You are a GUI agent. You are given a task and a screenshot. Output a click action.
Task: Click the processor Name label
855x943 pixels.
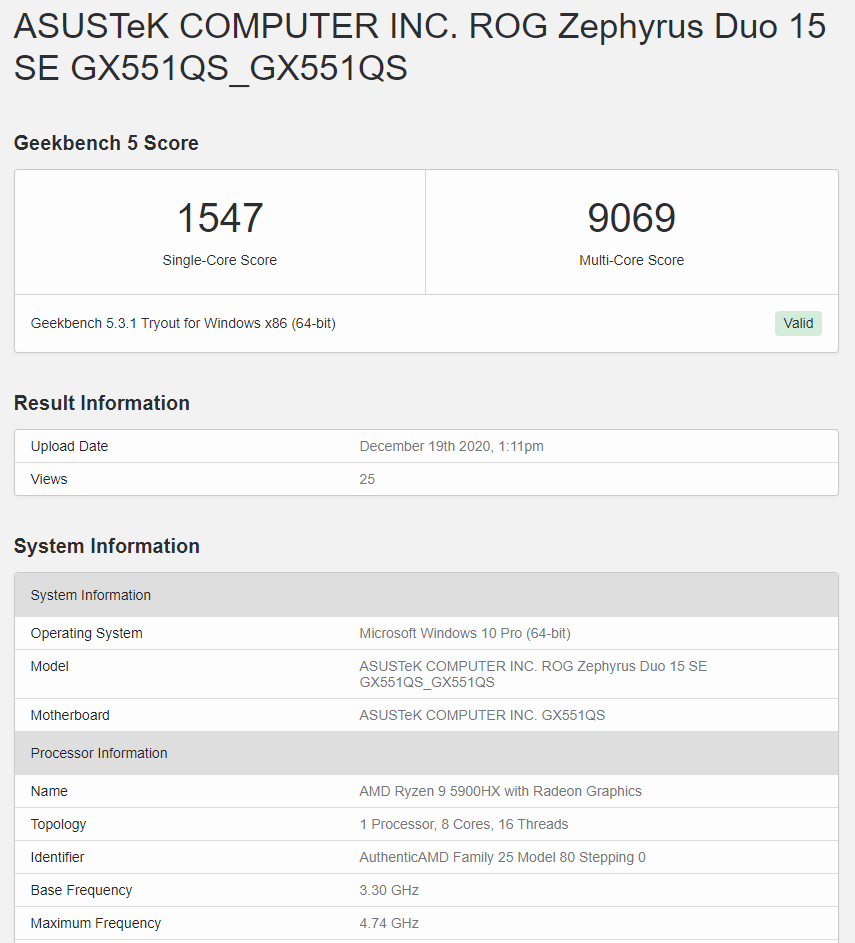pos(49,791)
